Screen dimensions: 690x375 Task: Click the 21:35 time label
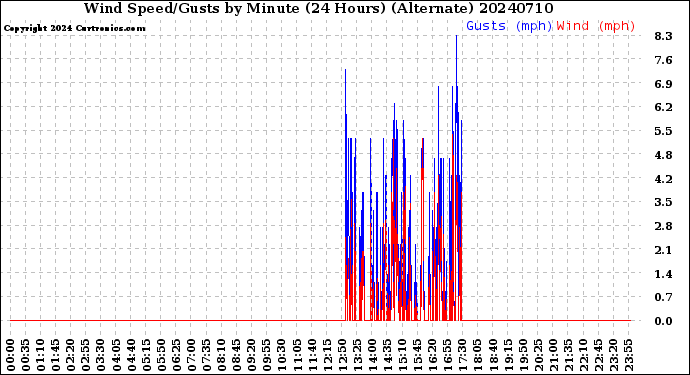[x=568, y=355]
